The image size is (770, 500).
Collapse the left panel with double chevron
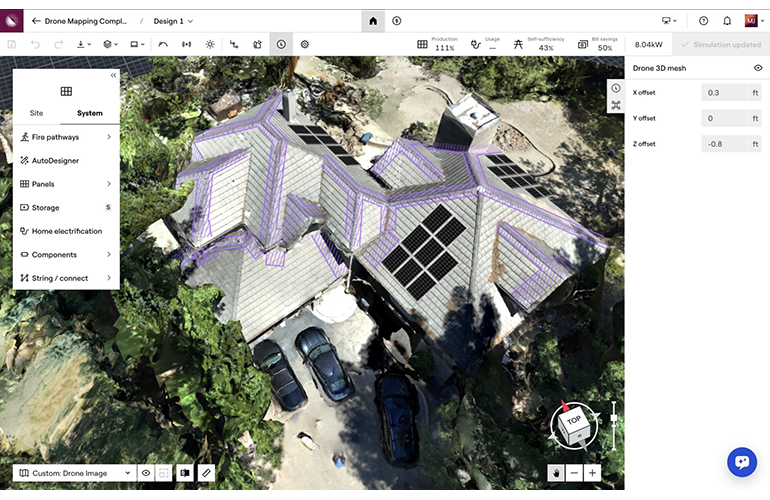pos(113,75)
